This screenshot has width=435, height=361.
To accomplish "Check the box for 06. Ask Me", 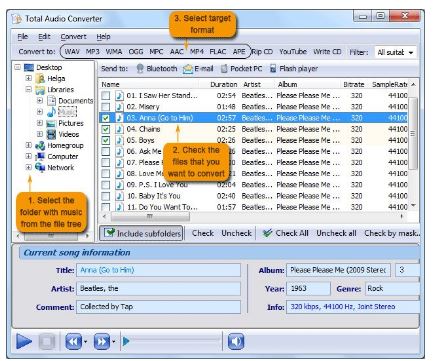I will click(x=106, y=151).
